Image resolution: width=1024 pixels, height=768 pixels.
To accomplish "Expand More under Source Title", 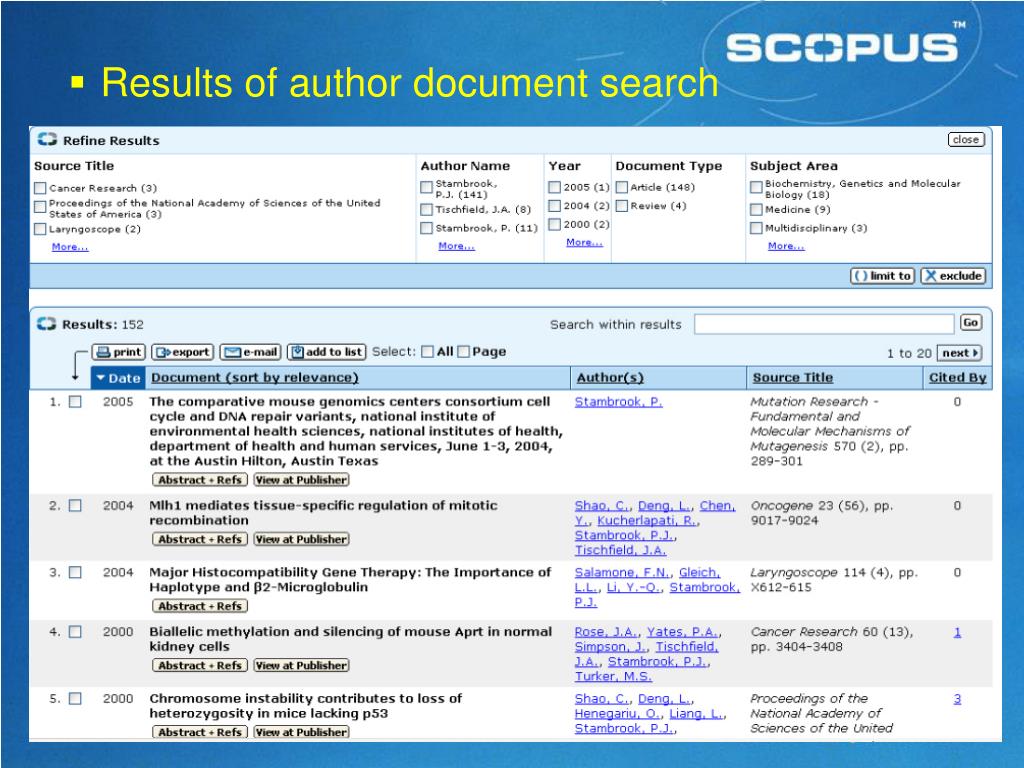I will point(70,247).
